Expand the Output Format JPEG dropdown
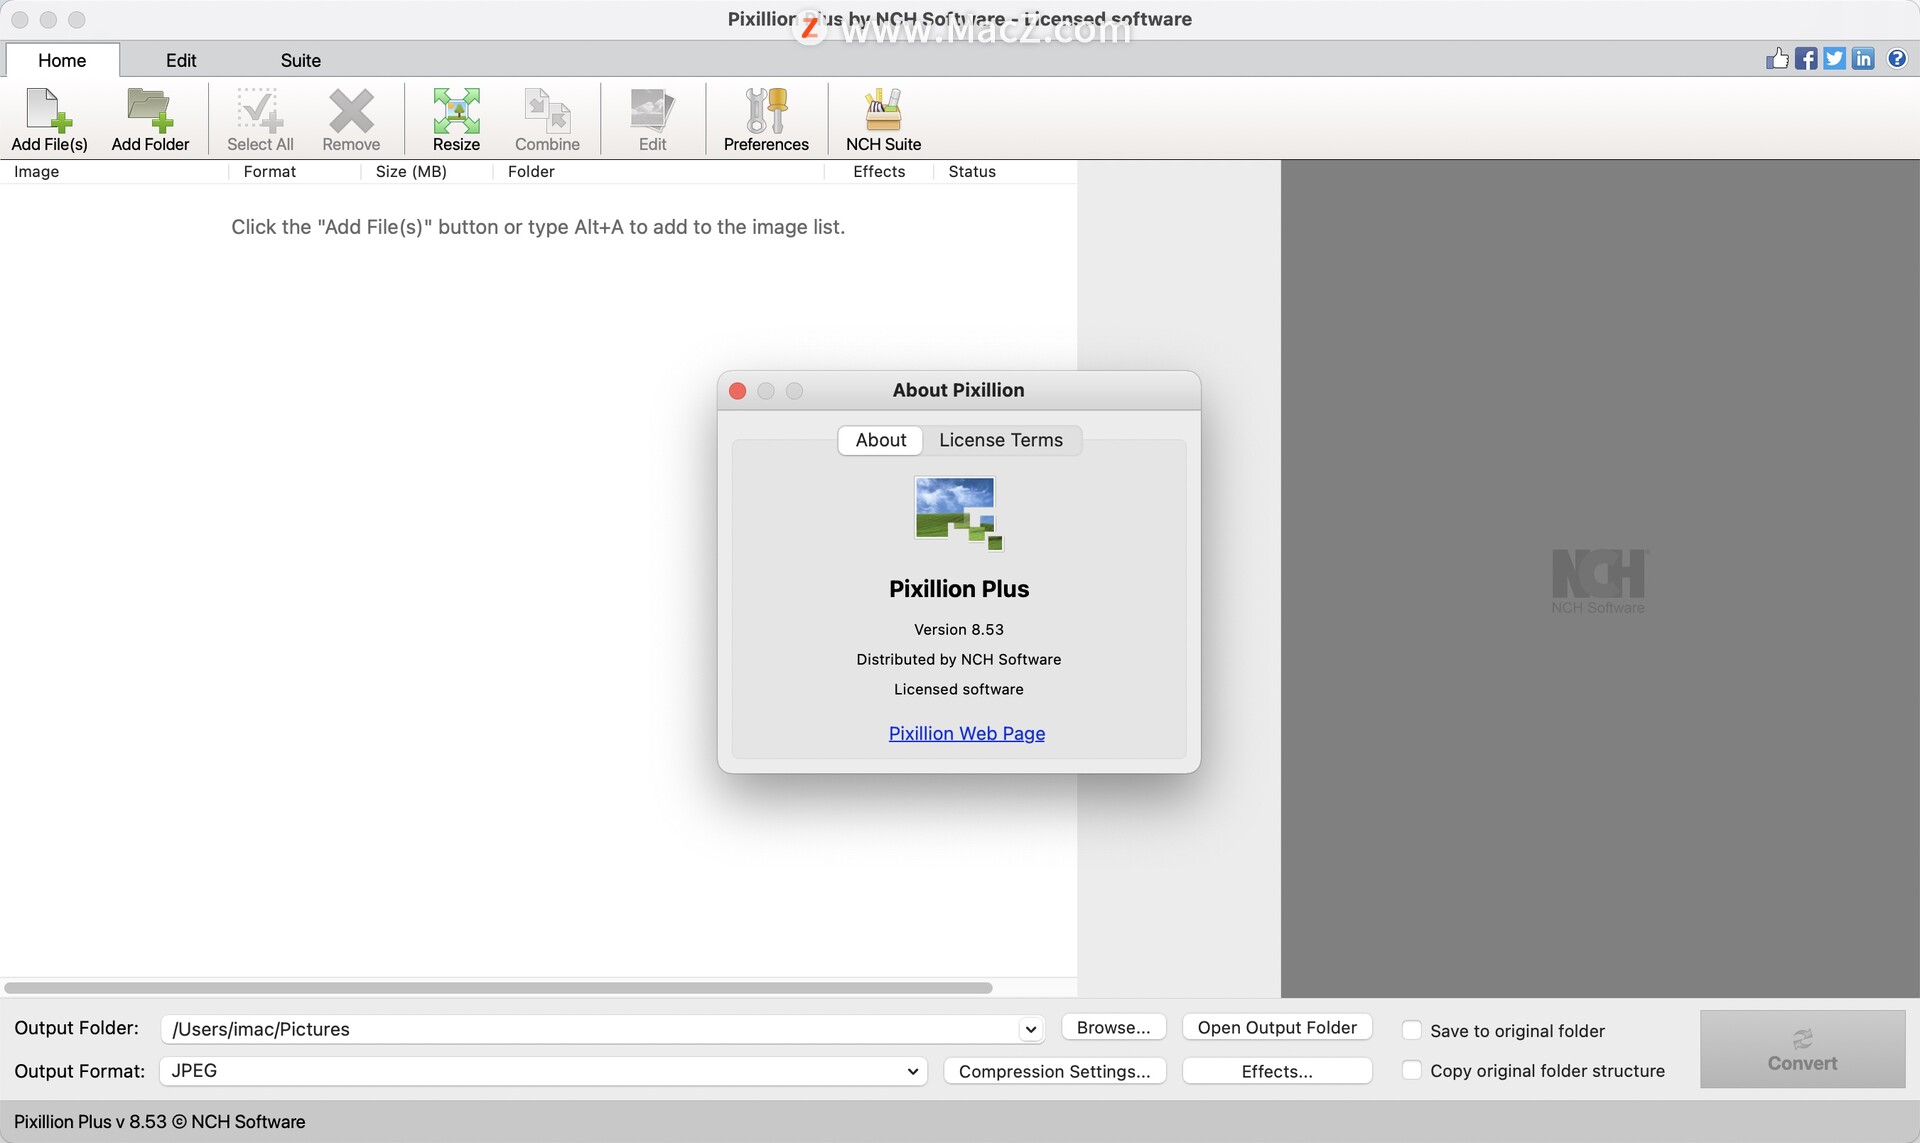Image resolution: width=1920 pixels, height=1143 pixels. (912, 1071)
